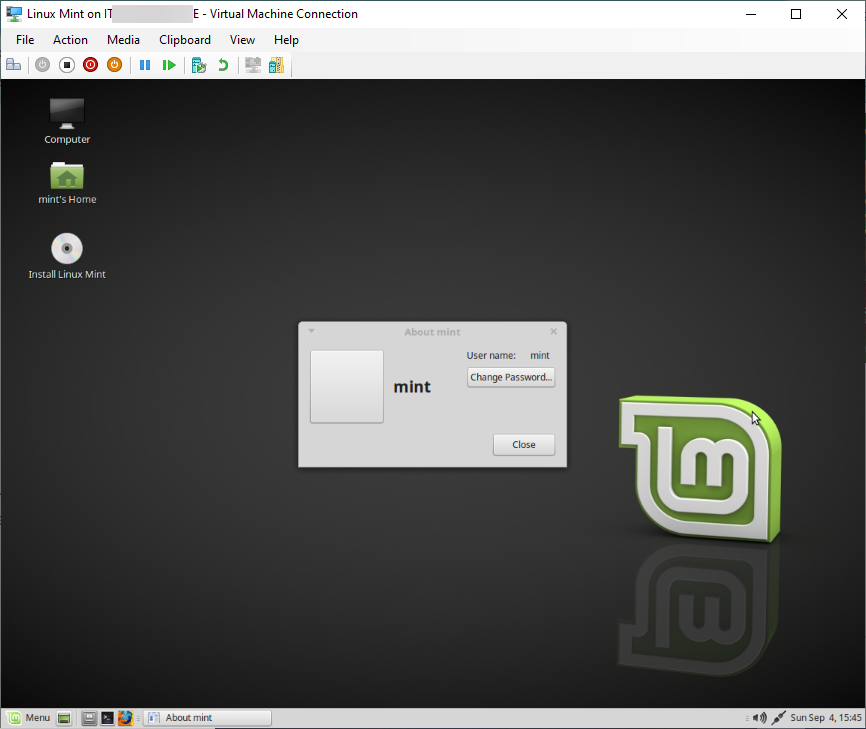
Task: Create a checkpoint with the snapshot icon
Action: [199, 65]
